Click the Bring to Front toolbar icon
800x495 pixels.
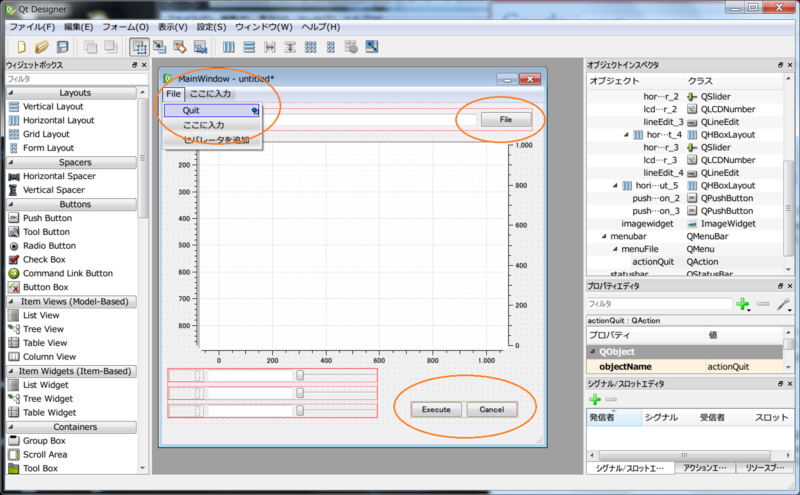[111, 47]
